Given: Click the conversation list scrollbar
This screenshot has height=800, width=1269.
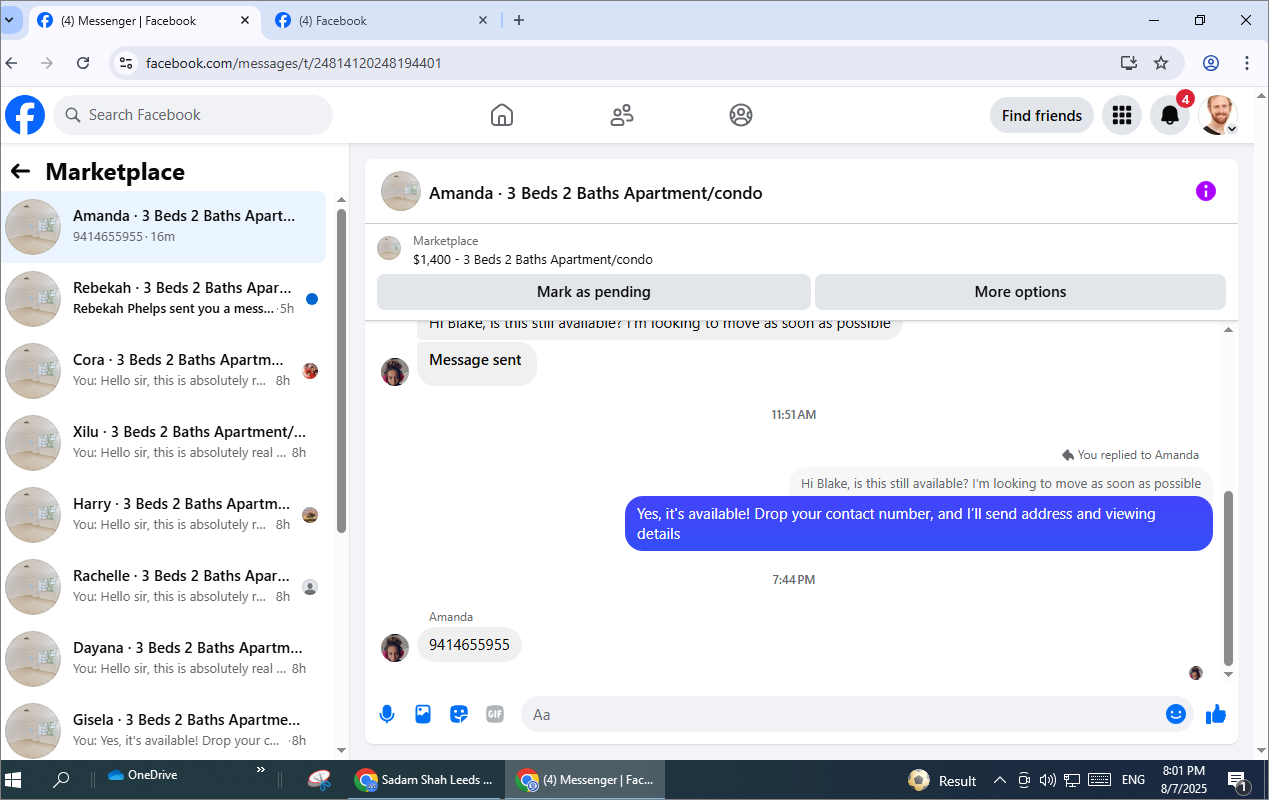Looking at the screenshot, I should (341, 370).
